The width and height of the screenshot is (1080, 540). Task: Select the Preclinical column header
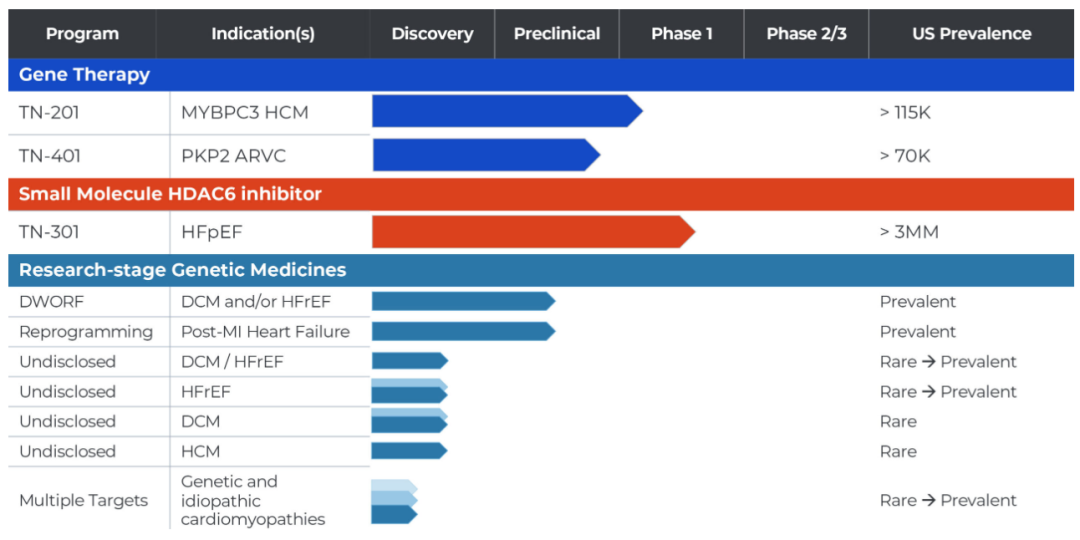[x=557, y=34]
